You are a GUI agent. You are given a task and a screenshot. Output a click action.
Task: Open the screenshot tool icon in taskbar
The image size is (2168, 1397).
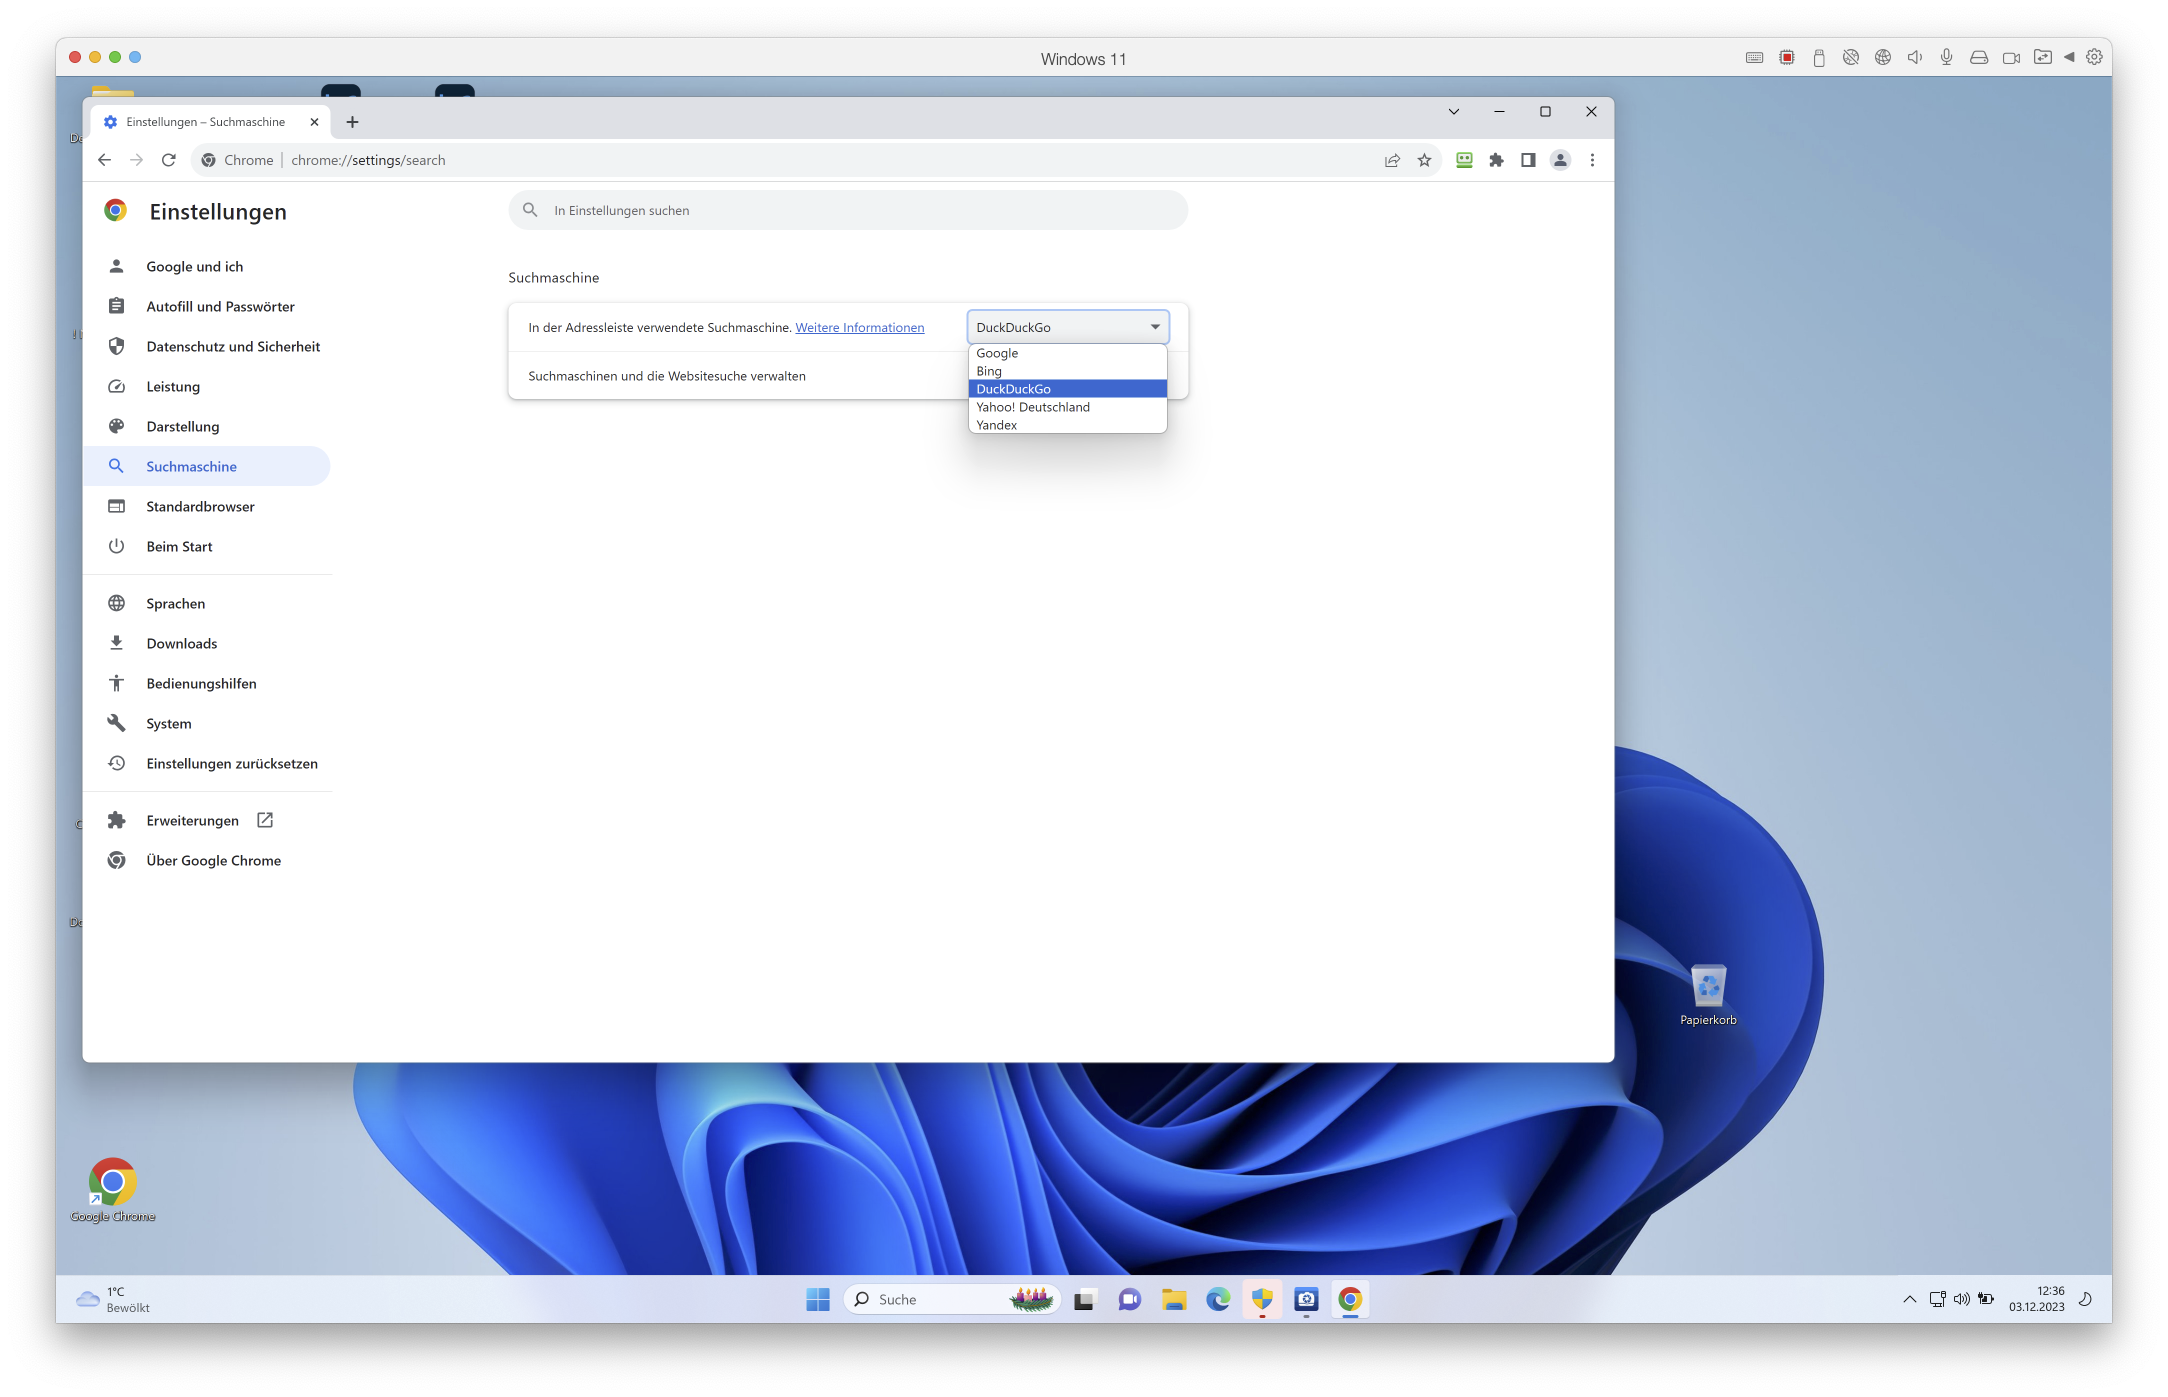click(1306, 1299)
